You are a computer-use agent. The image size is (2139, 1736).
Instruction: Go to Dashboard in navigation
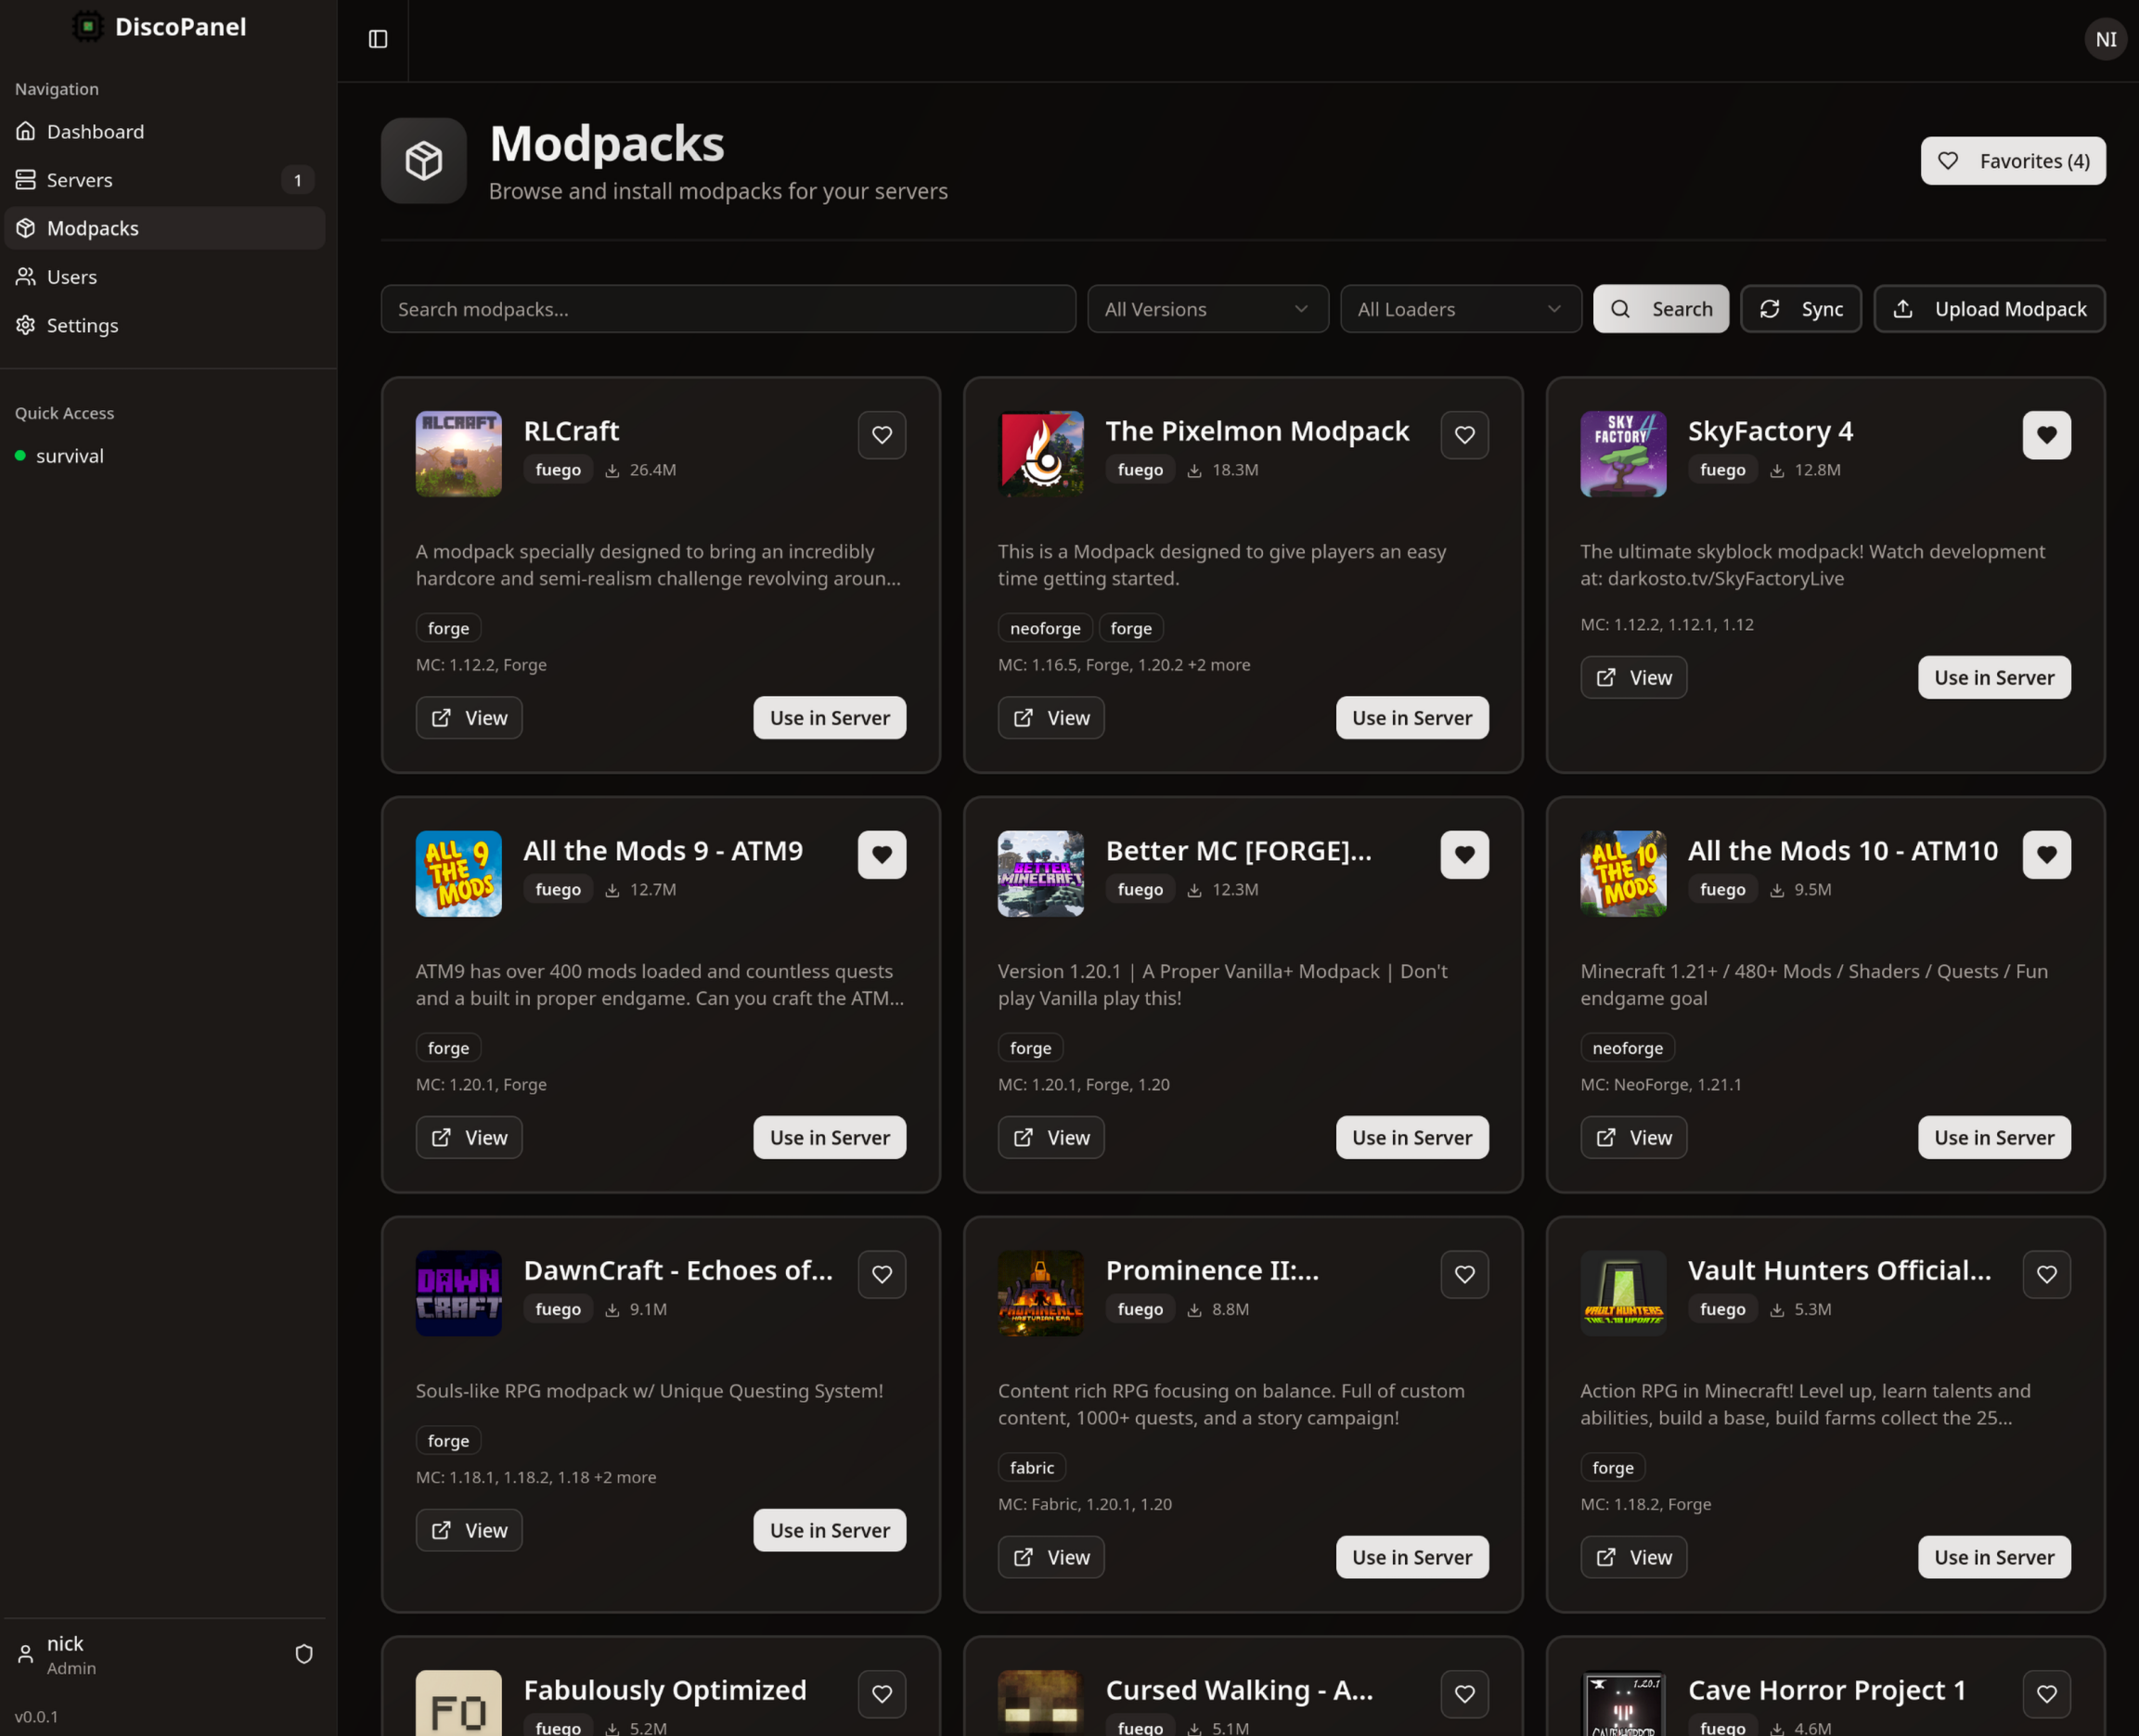tap(165, 131)
